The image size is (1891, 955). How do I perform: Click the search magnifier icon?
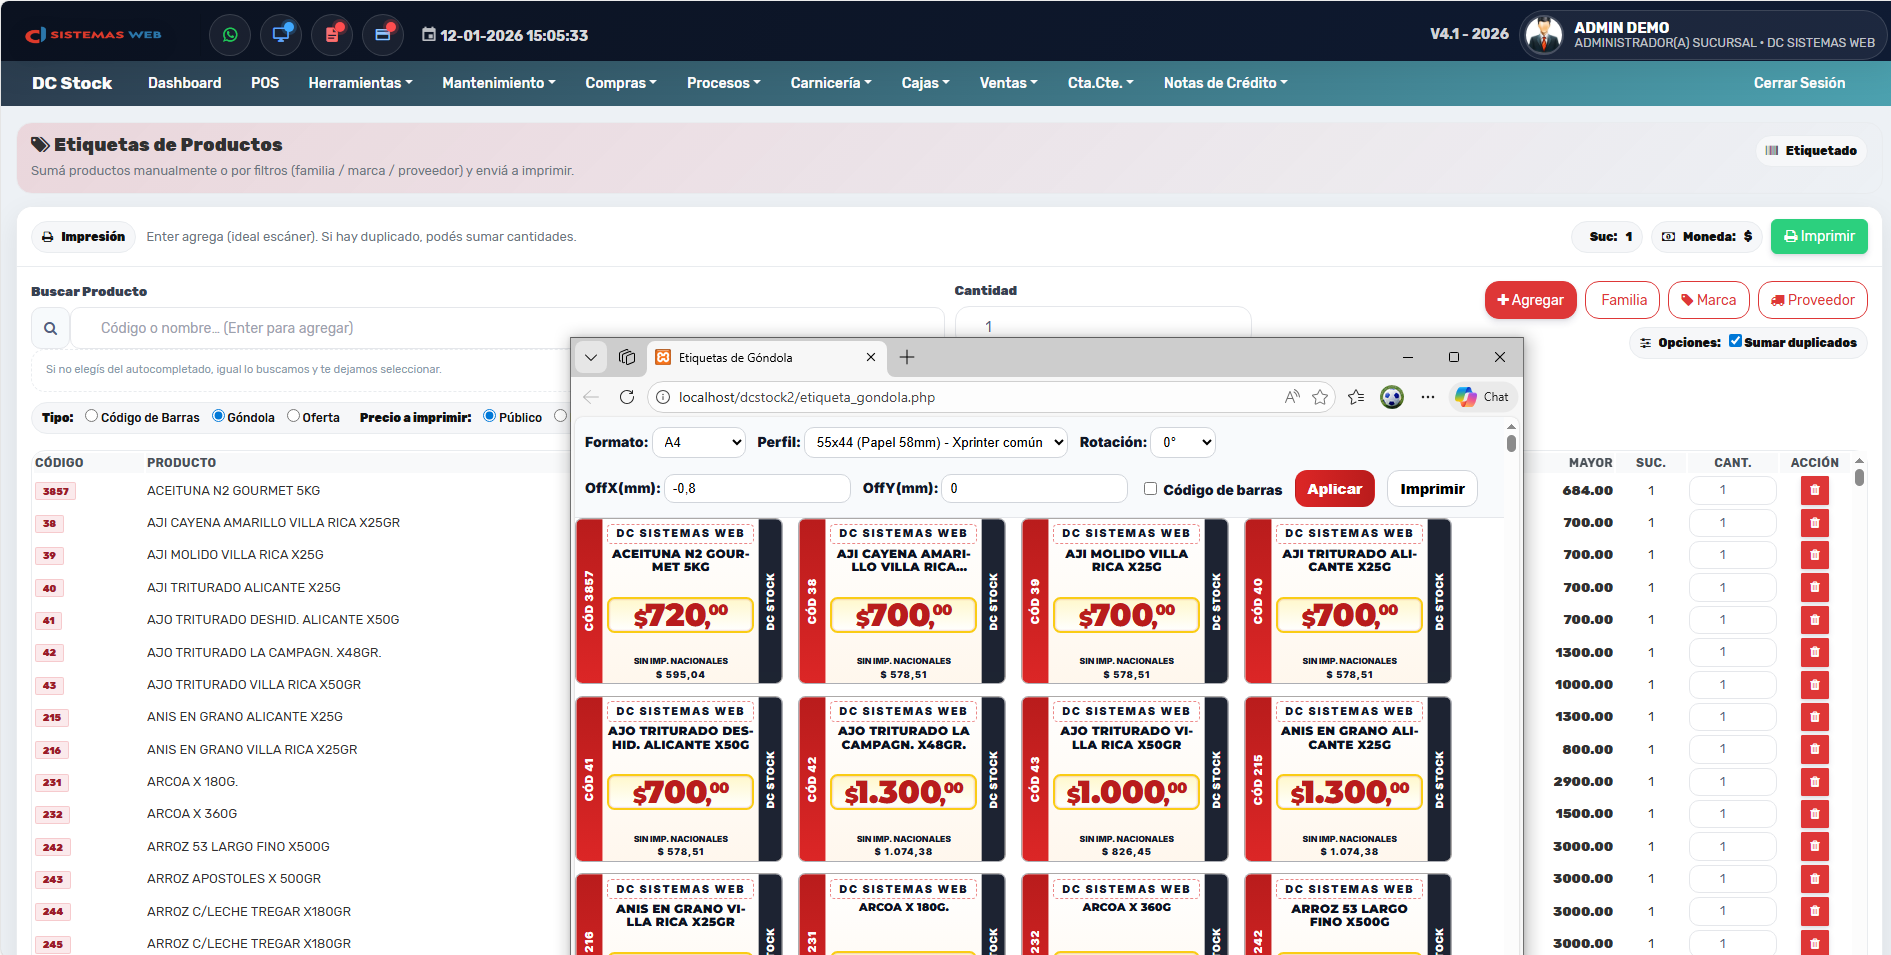click(x=50, y=328)
